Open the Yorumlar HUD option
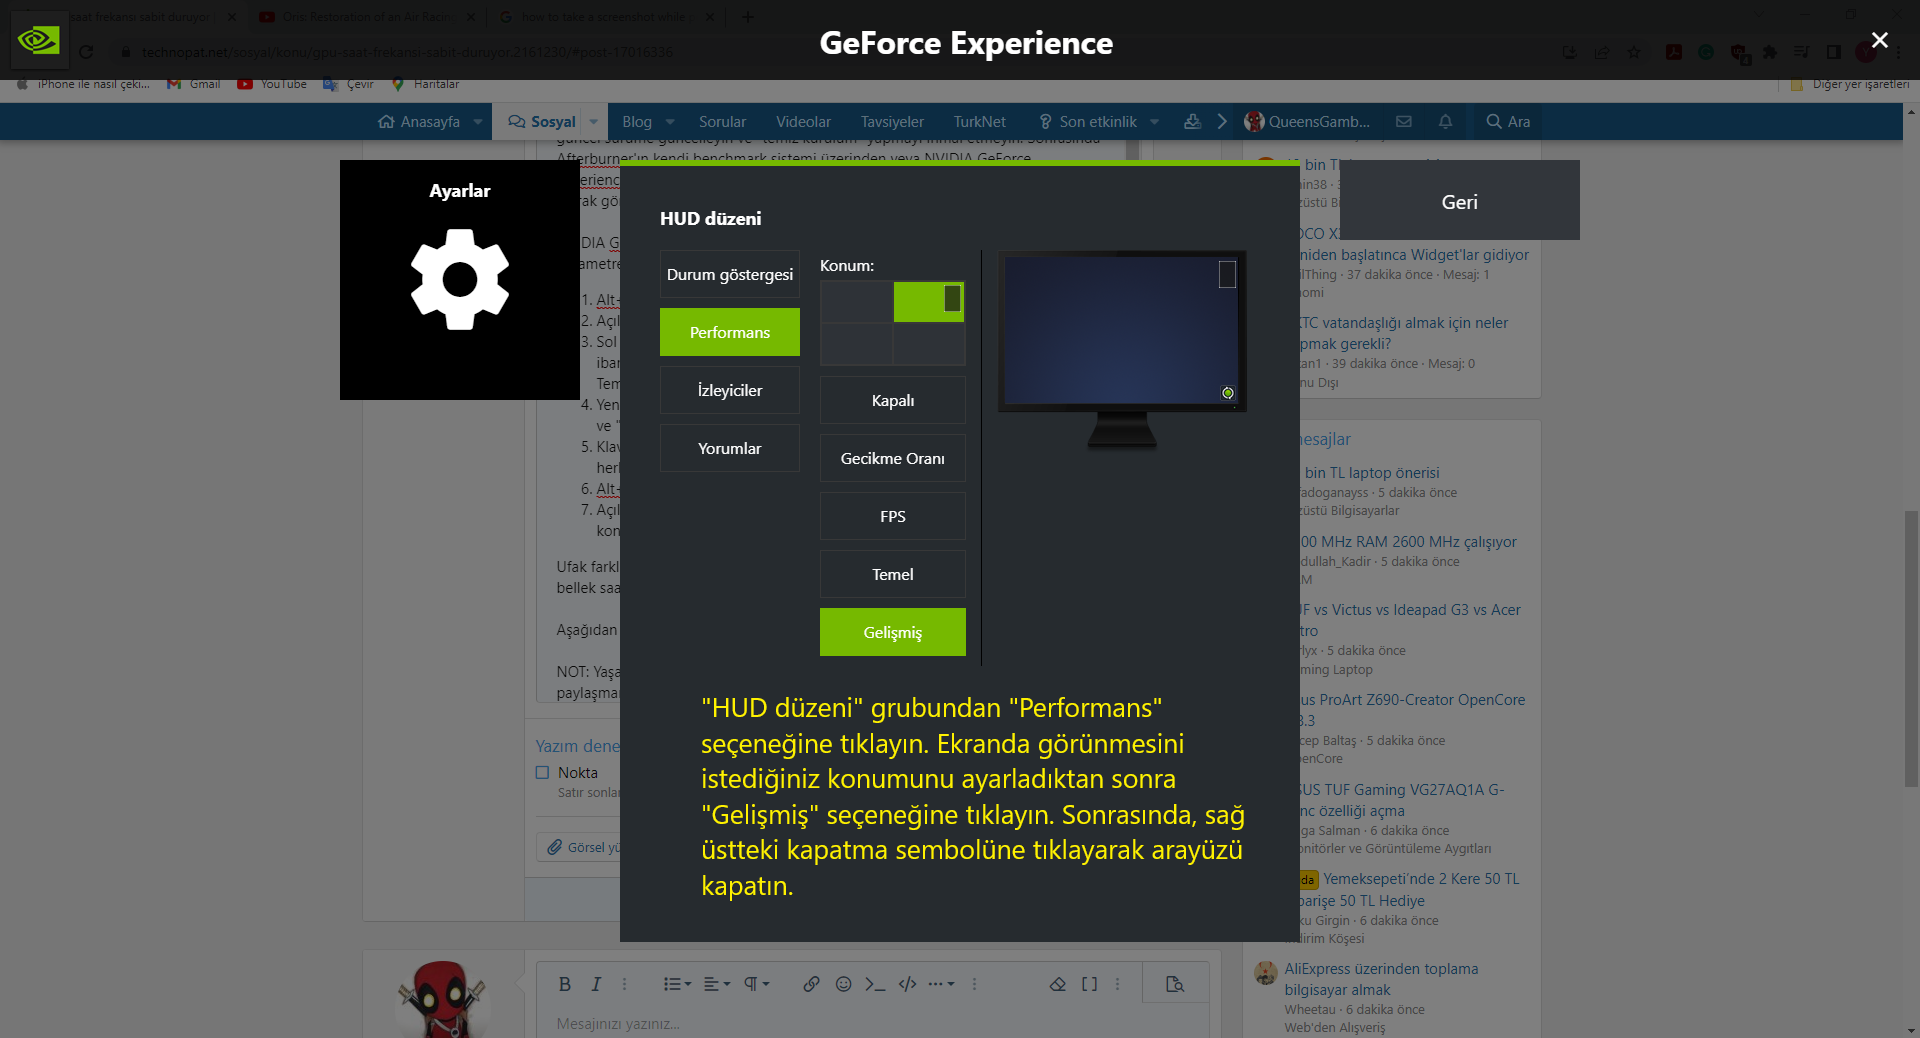1920x1038 pixels. [x=730, y=448]
